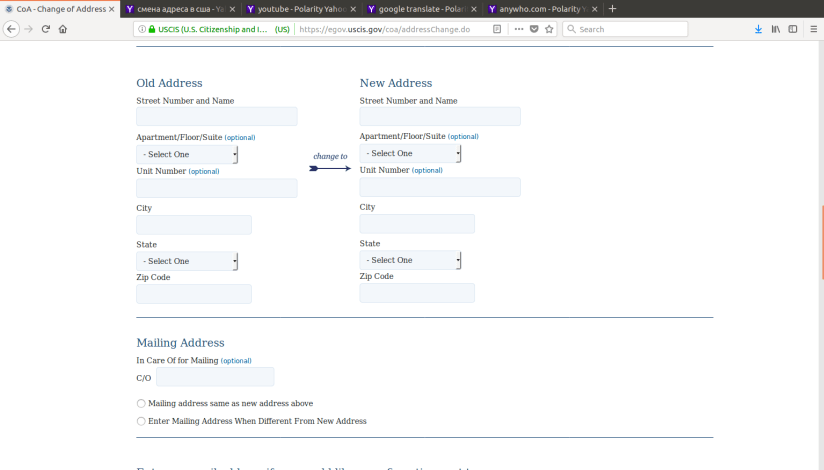Select 'Mailing address same as new address above'
This screenshot has width=824, height=470.
click(141, 403)
